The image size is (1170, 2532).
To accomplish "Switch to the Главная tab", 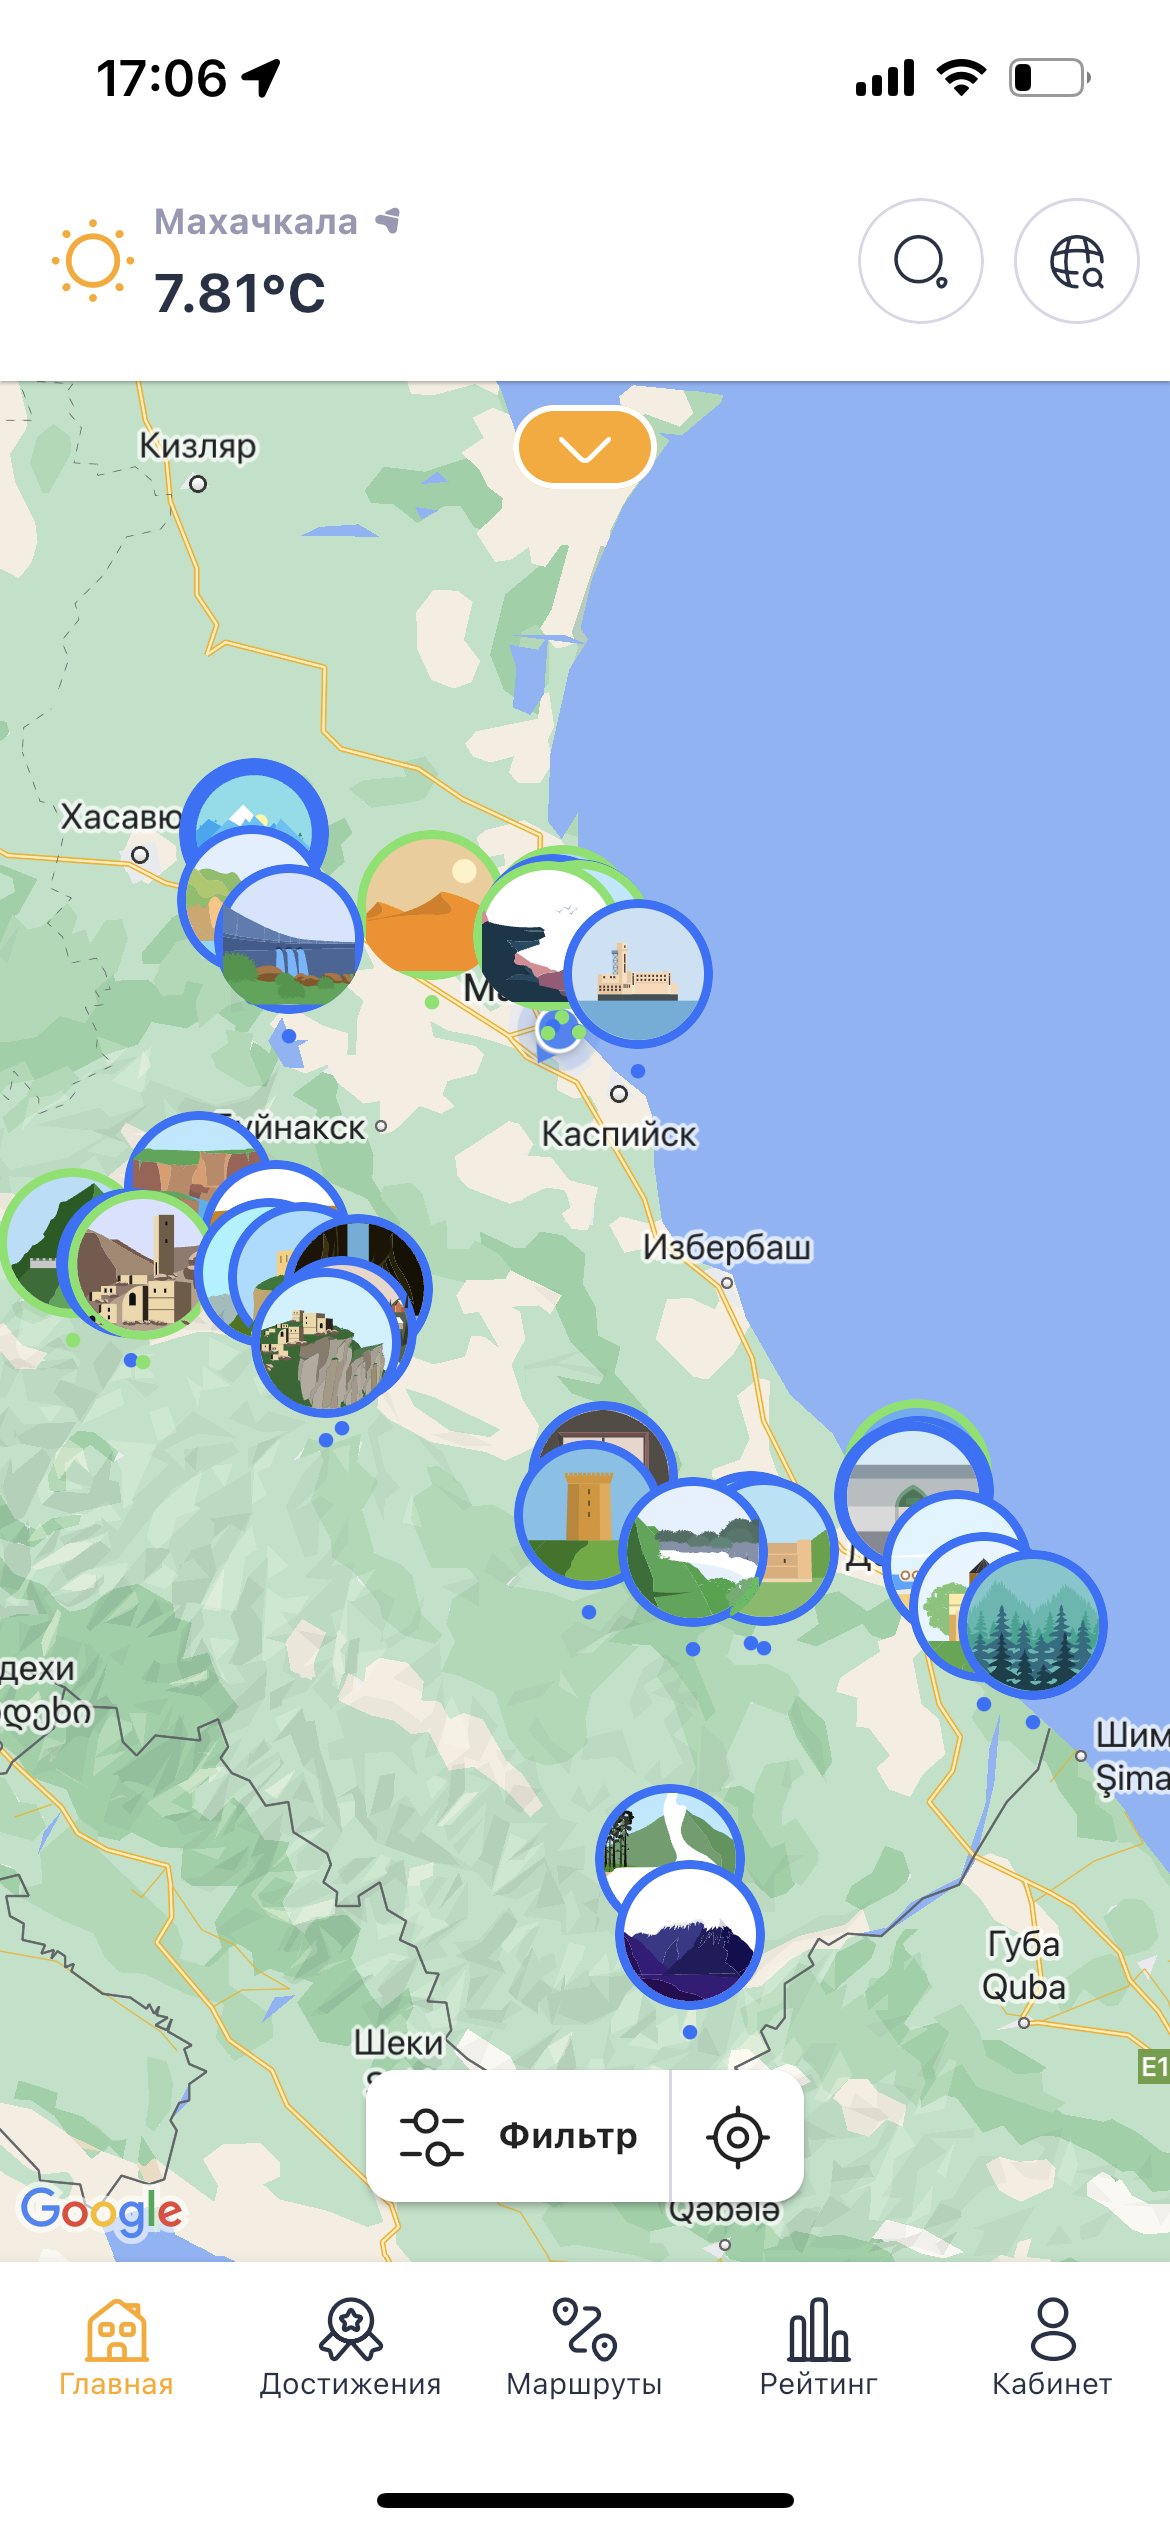I will [116, 2348].
